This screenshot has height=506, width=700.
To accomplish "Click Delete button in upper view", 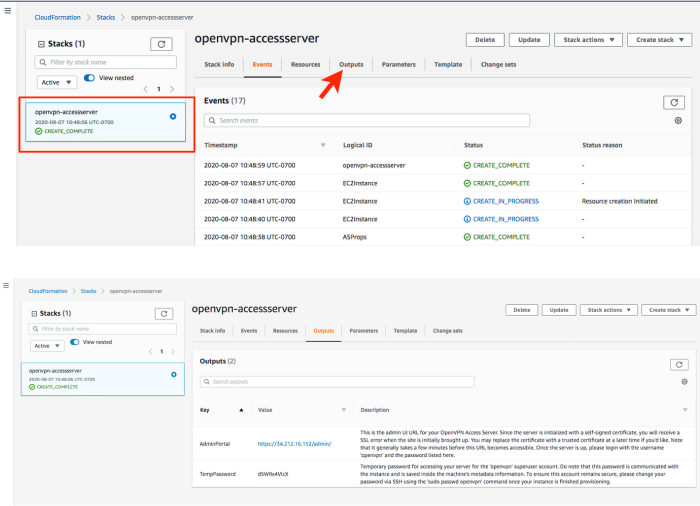I will pyautogui.click(x=485, y=40).
